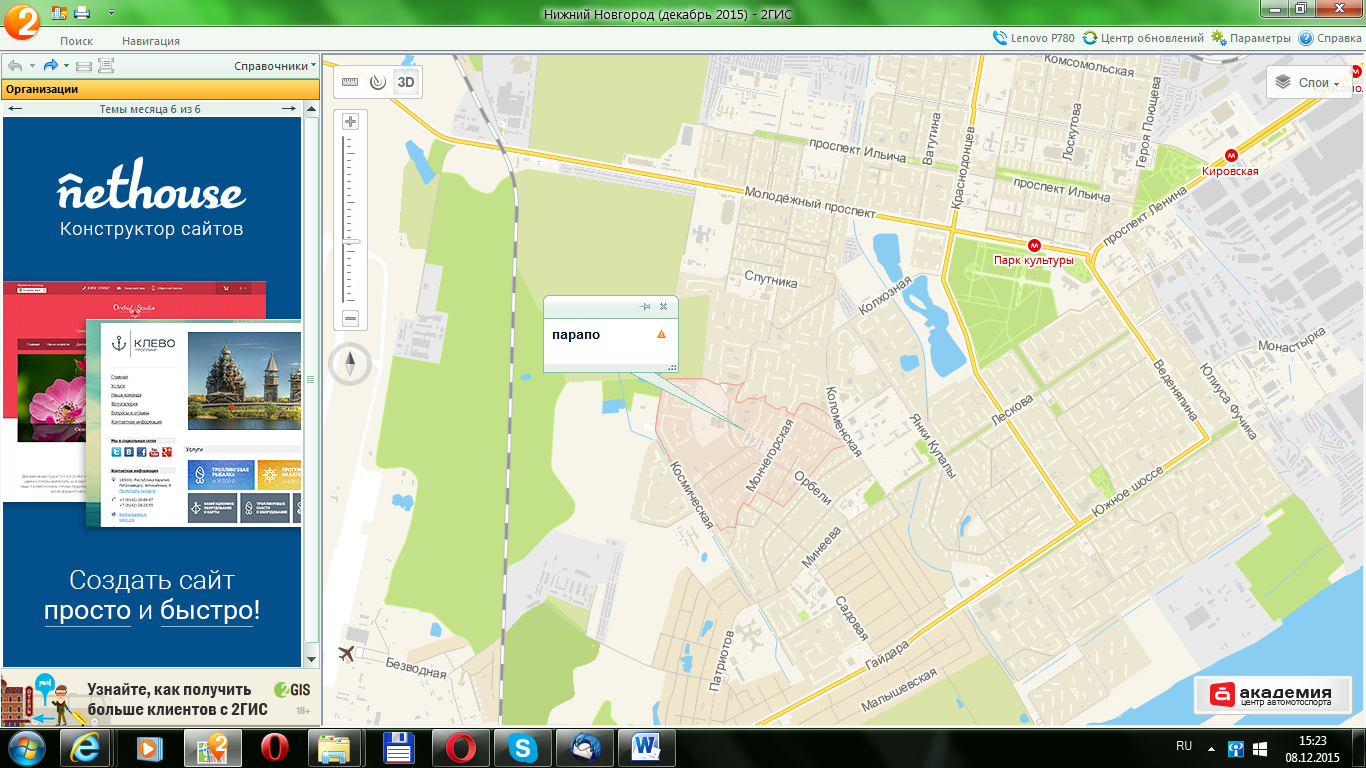Click the vertical splitter handle between panel and map
Image resolution: width=1366 pixels, height=768 pixels.
[x=310, y=379]
